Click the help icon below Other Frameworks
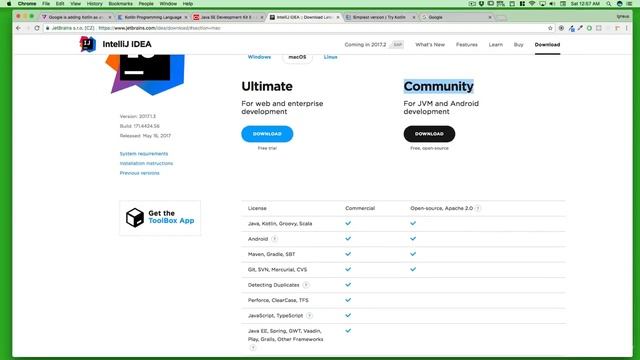The image size is (640, 360). point(253,348)
